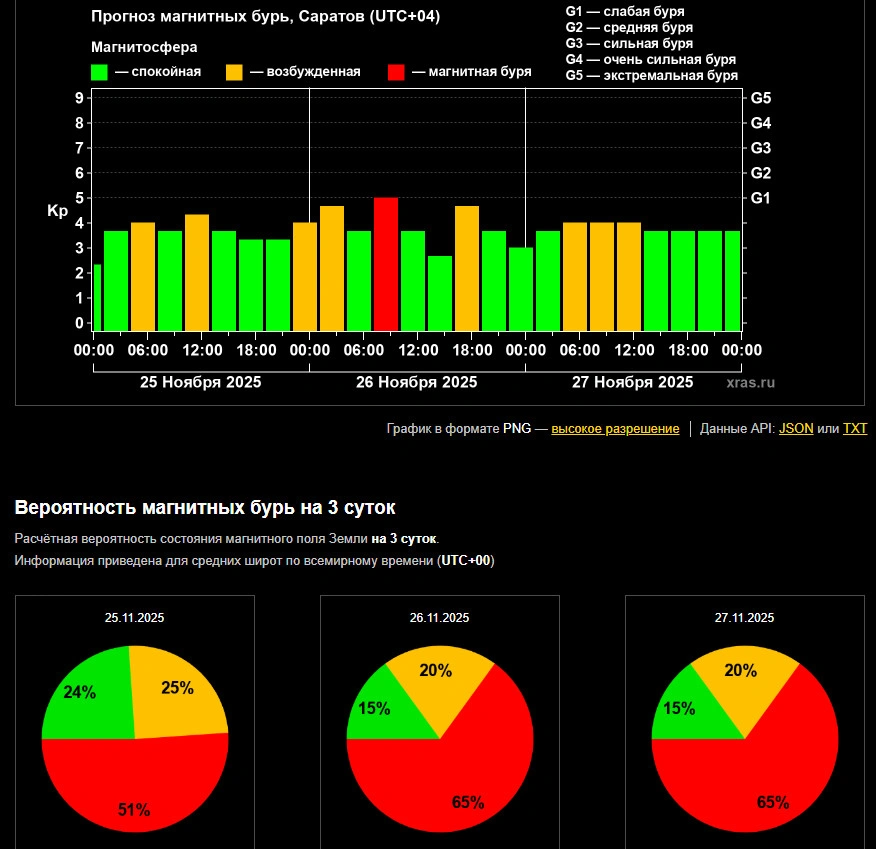Click the yellow 20% slice for 27.11.2025
The height and width of the screenshot is (849, 876).
click(742, 675)
